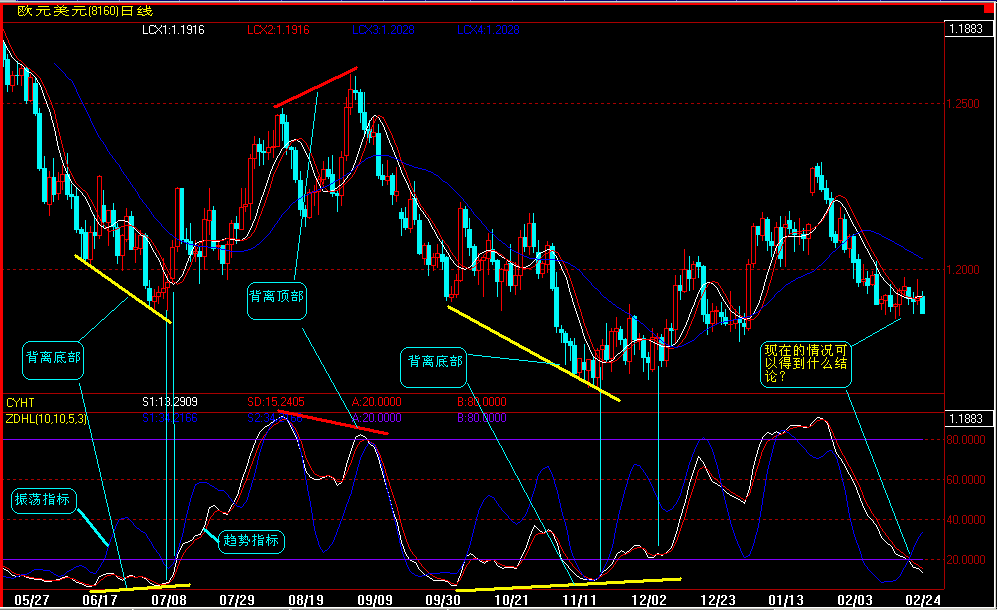Select the red LCX2:1.1916 indicator value
Screen dimensions: 997x610
click(x=278, y=30)
